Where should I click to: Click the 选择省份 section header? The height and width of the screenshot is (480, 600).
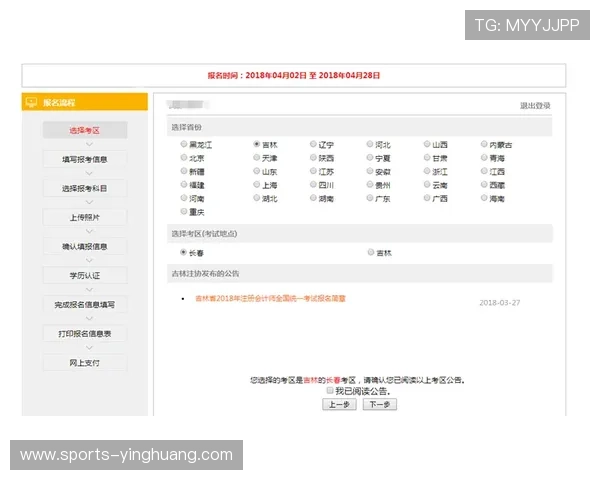point(360,127)
